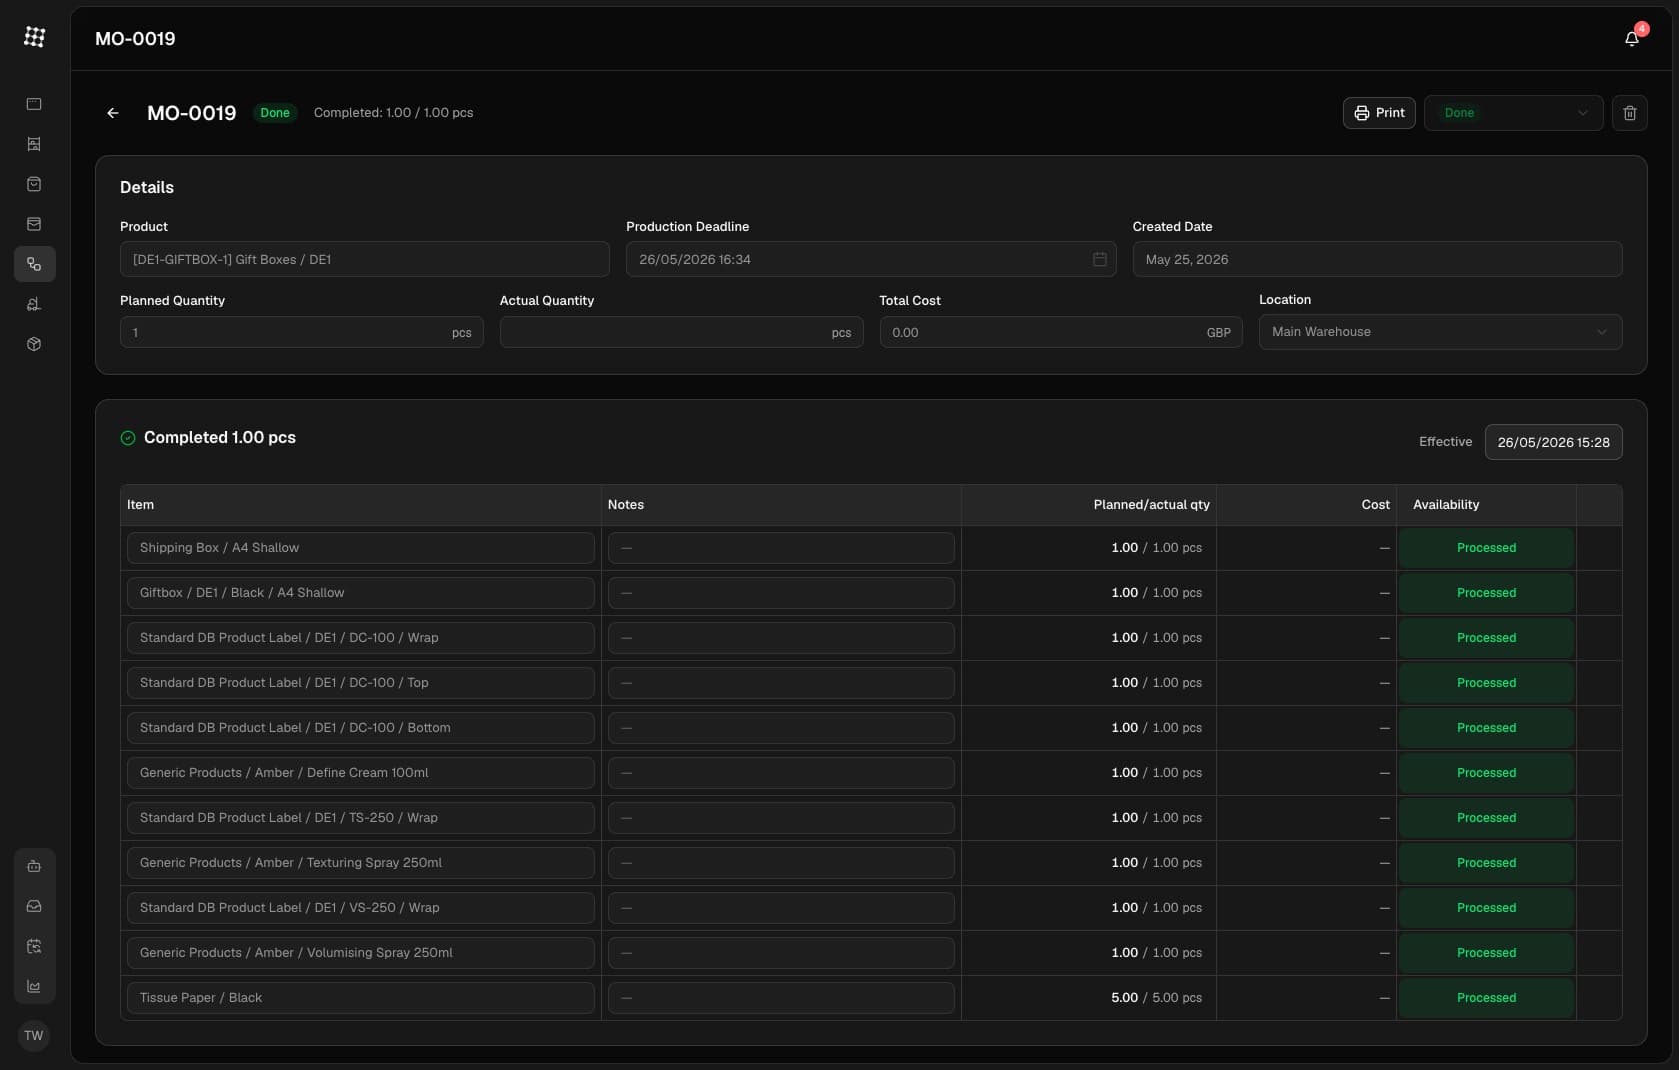Select item Amber / Define Cream 100ml

(x=361, y=773)
